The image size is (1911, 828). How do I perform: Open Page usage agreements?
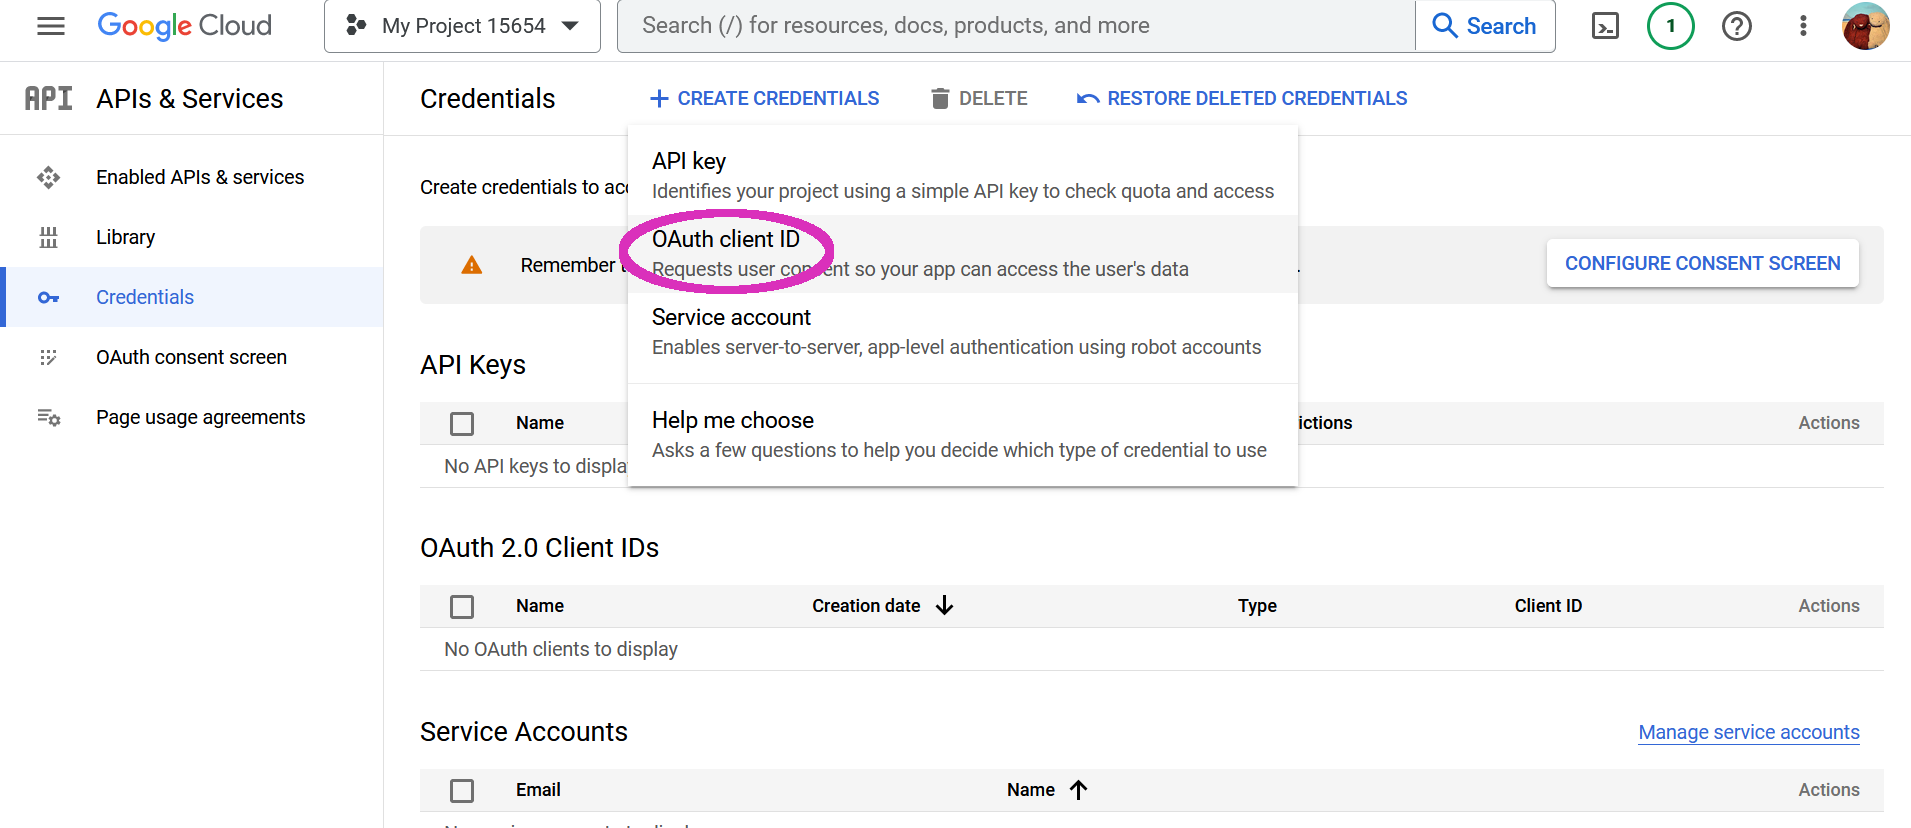(x=200, y=417)
